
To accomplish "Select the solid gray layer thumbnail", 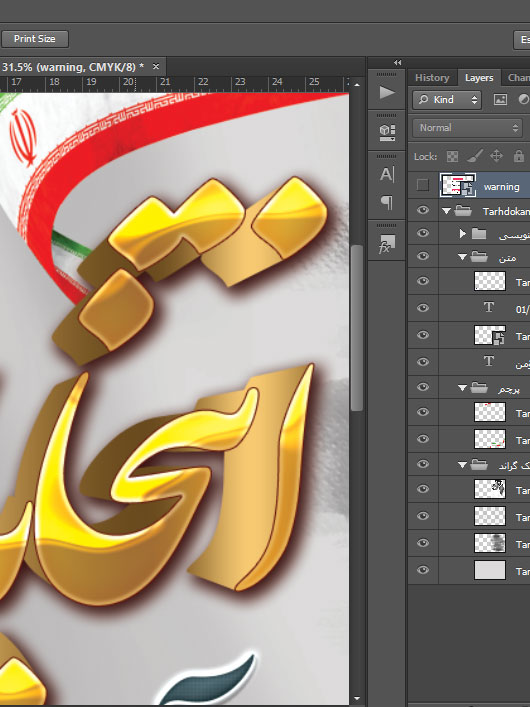I will click(490, 570).
